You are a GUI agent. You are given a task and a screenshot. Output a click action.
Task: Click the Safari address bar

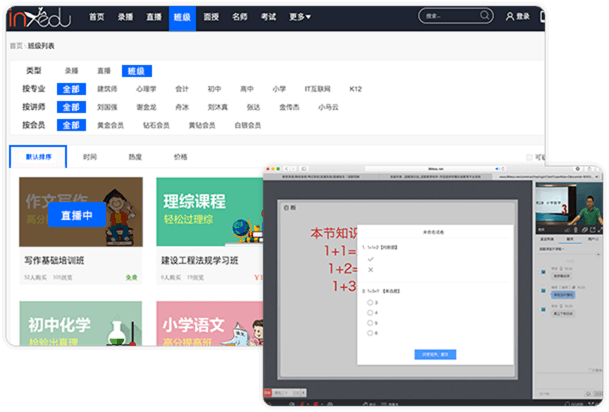click(x=435, y=169)
